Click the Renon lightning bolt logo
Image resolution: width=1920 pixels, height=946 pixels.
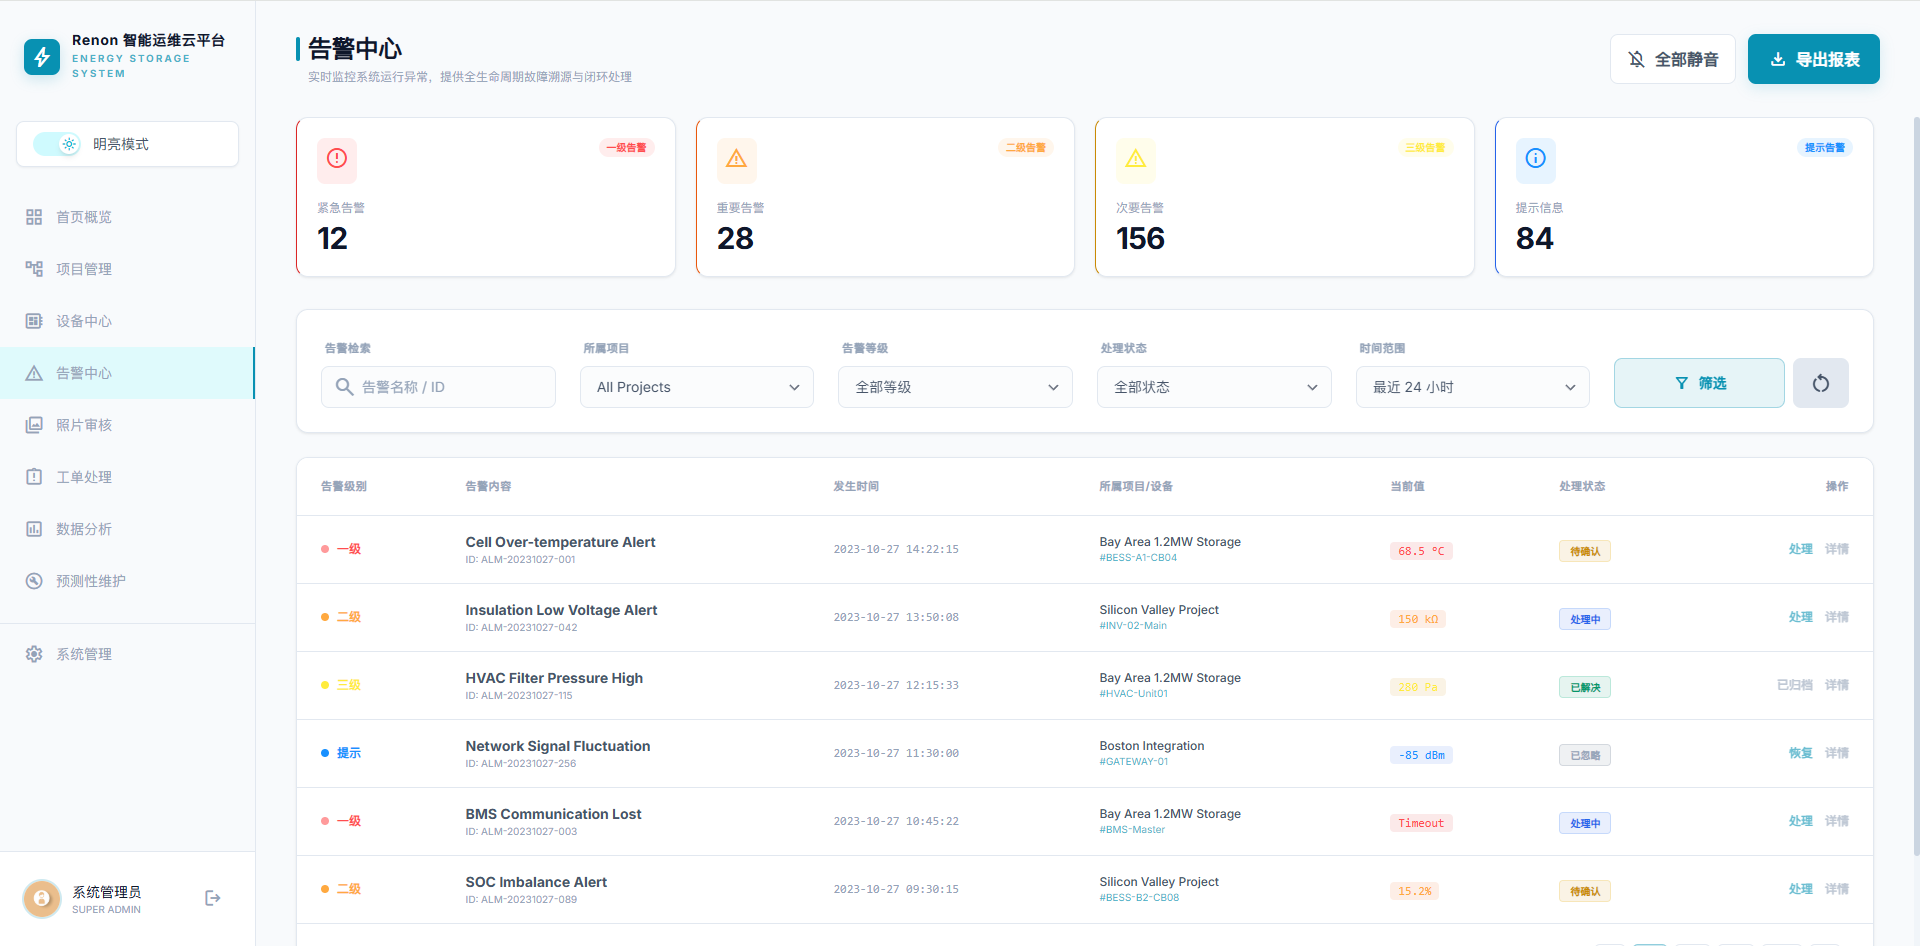(42, 57)
